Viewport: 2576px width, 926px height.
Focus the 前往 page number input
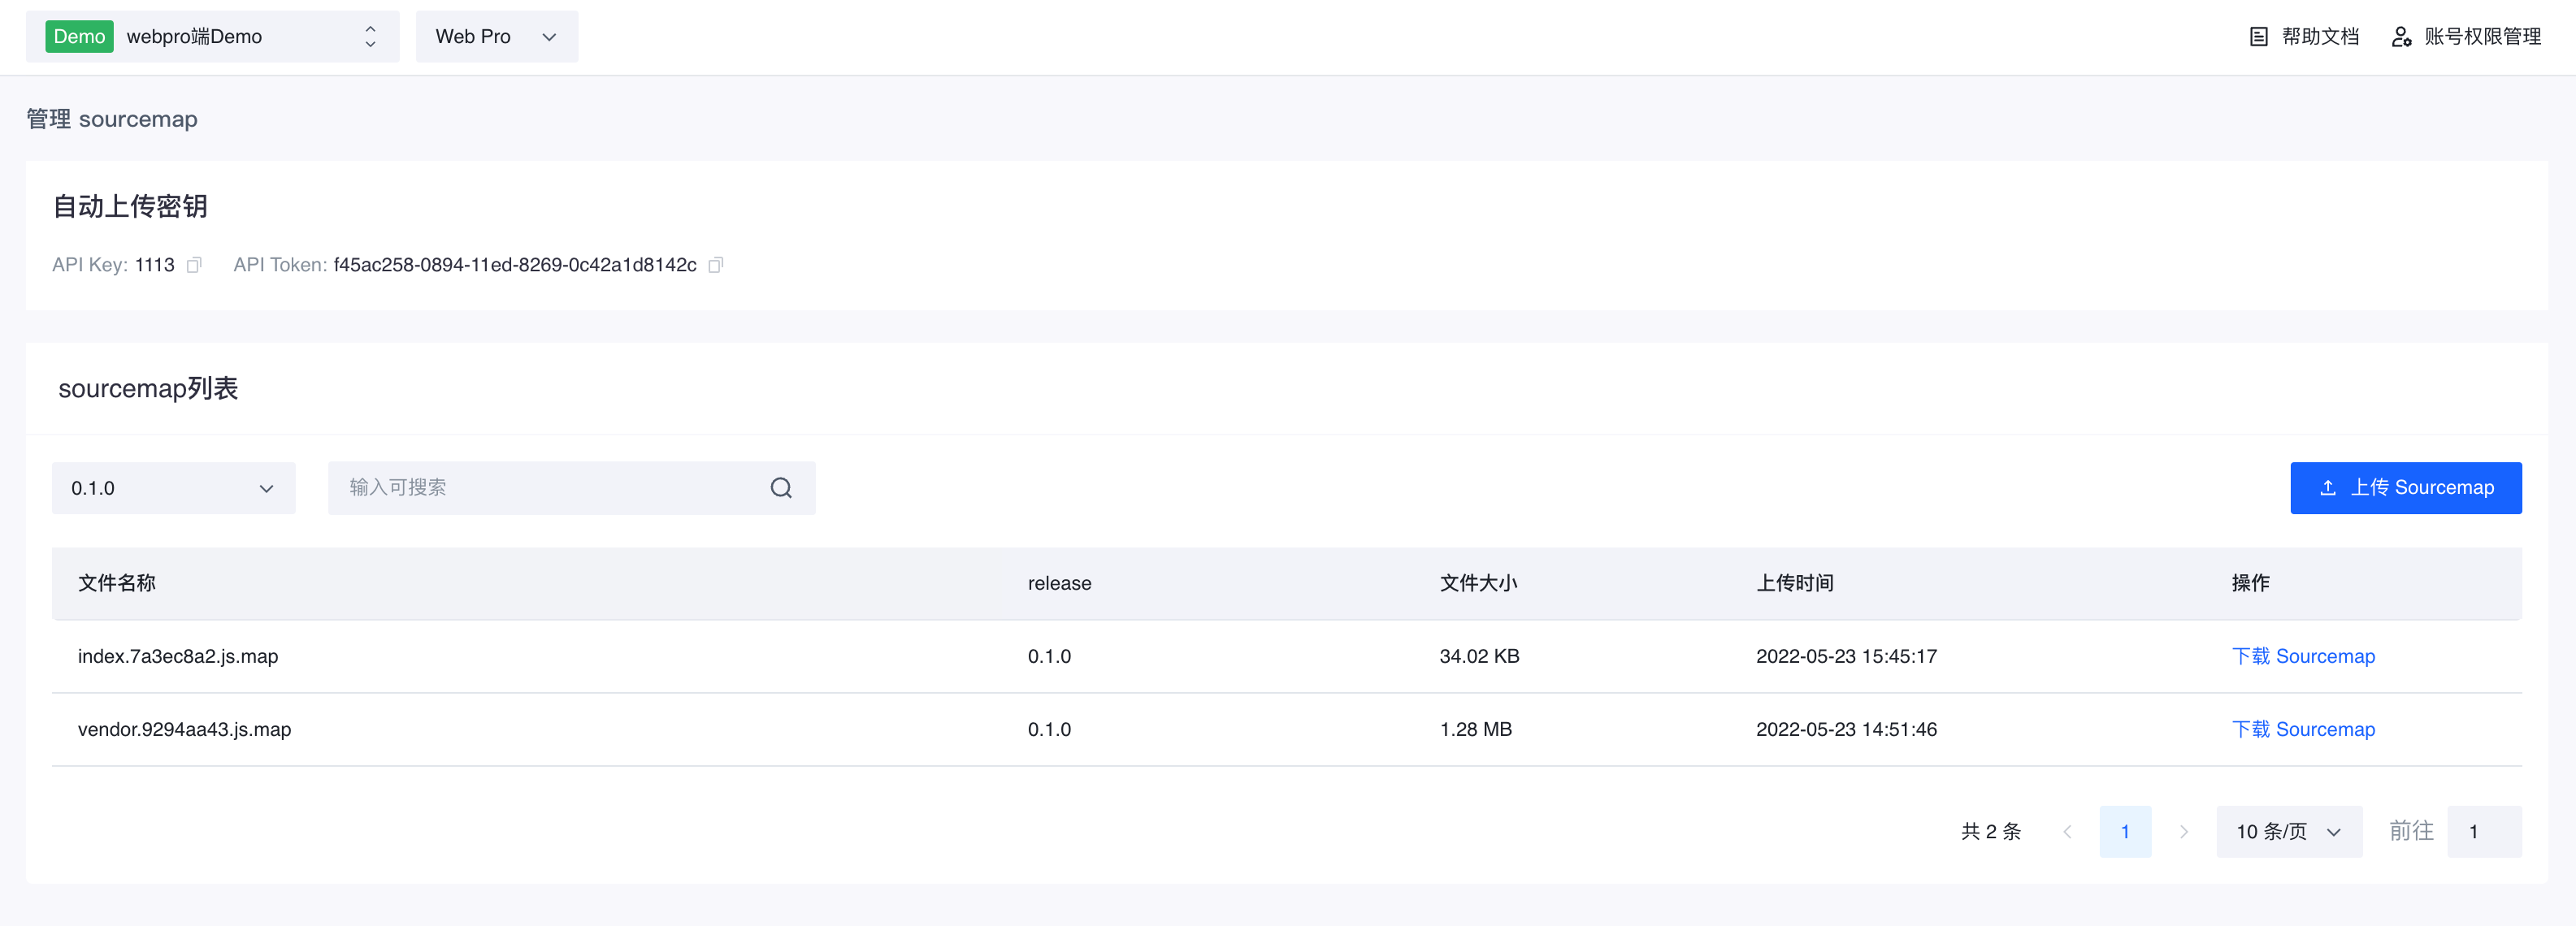2484,832
